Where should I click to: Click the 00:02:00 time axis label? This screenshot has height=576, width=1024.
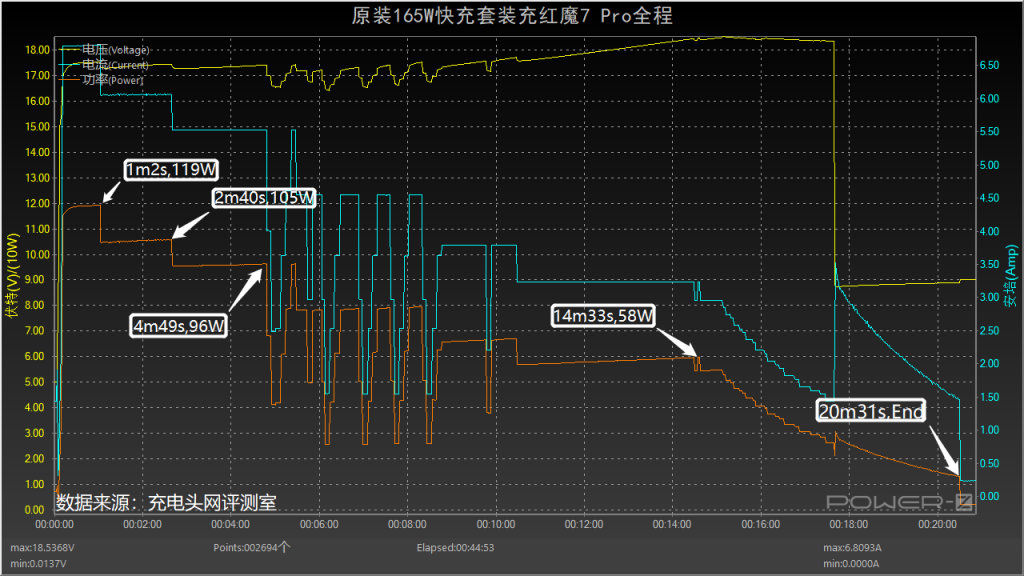(142, 524)
